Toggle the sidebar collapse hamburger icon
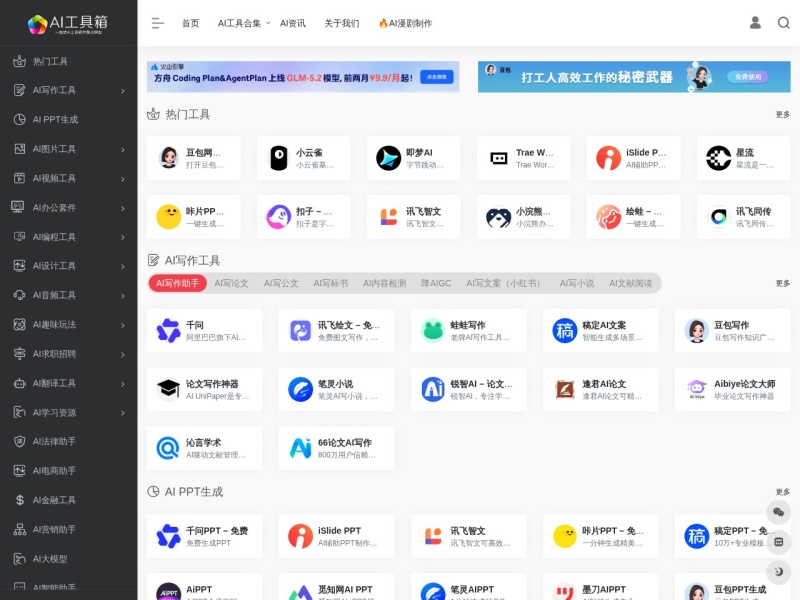Image resolution: width=800 pixels, height=600 pixels. click(158, 23)
